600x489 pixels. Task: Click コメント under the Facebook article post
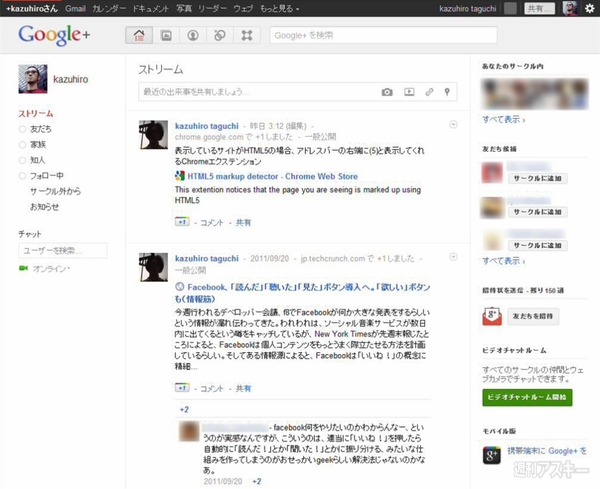212,388
